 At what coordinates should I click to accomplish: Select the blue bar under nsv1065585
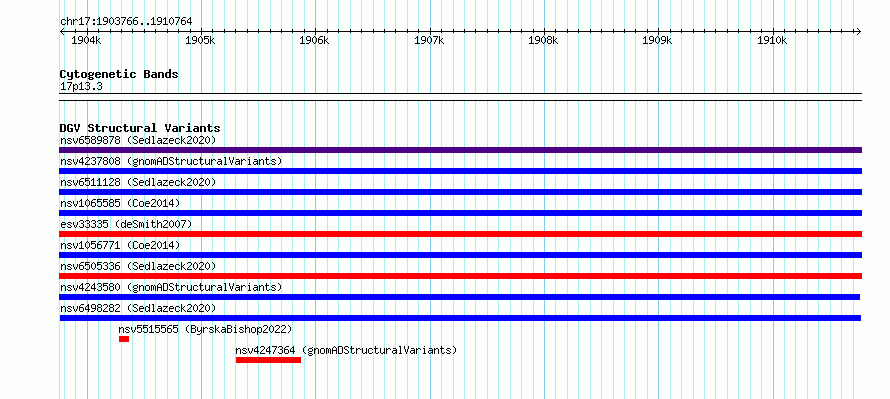[460, 213]
